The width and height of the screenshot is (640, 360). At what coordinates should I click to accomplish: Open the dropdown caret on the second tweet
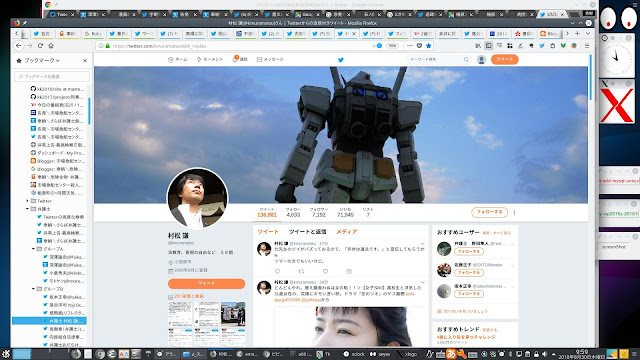[422, 282]
